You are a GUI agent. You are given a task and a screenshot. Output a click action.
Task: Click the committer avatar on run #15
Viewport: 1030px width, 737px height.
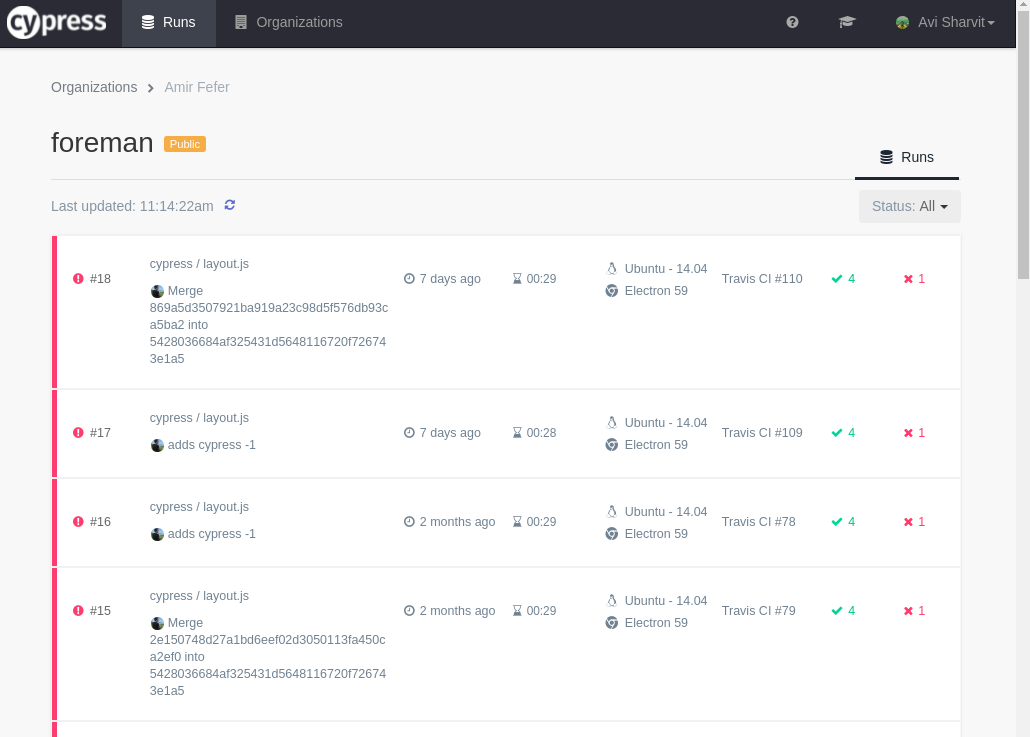coord(157,623)
